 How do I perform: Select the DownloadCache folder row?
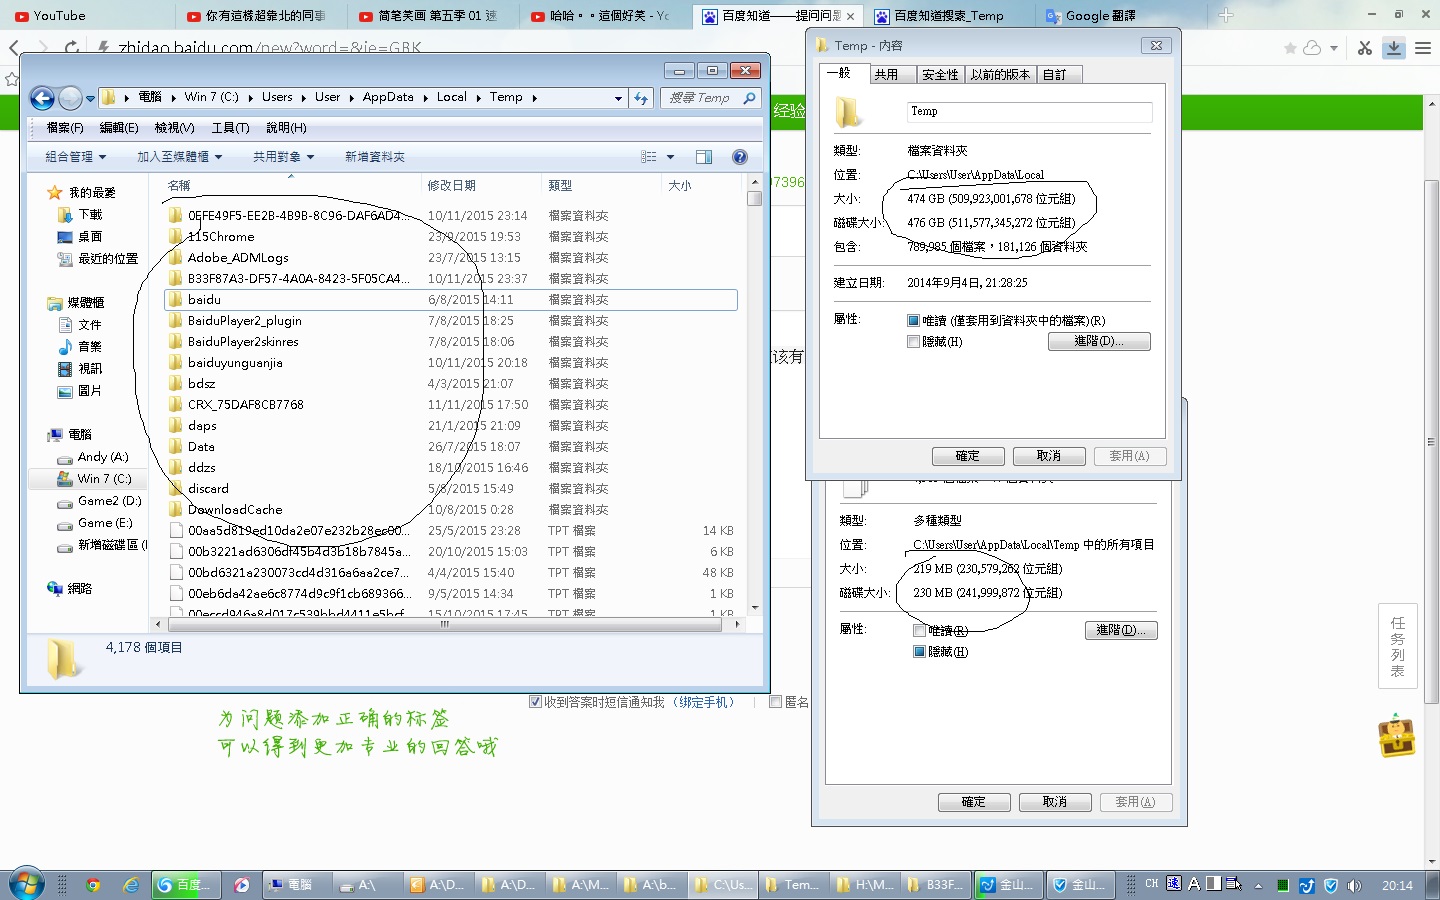[x=451, y=510]
